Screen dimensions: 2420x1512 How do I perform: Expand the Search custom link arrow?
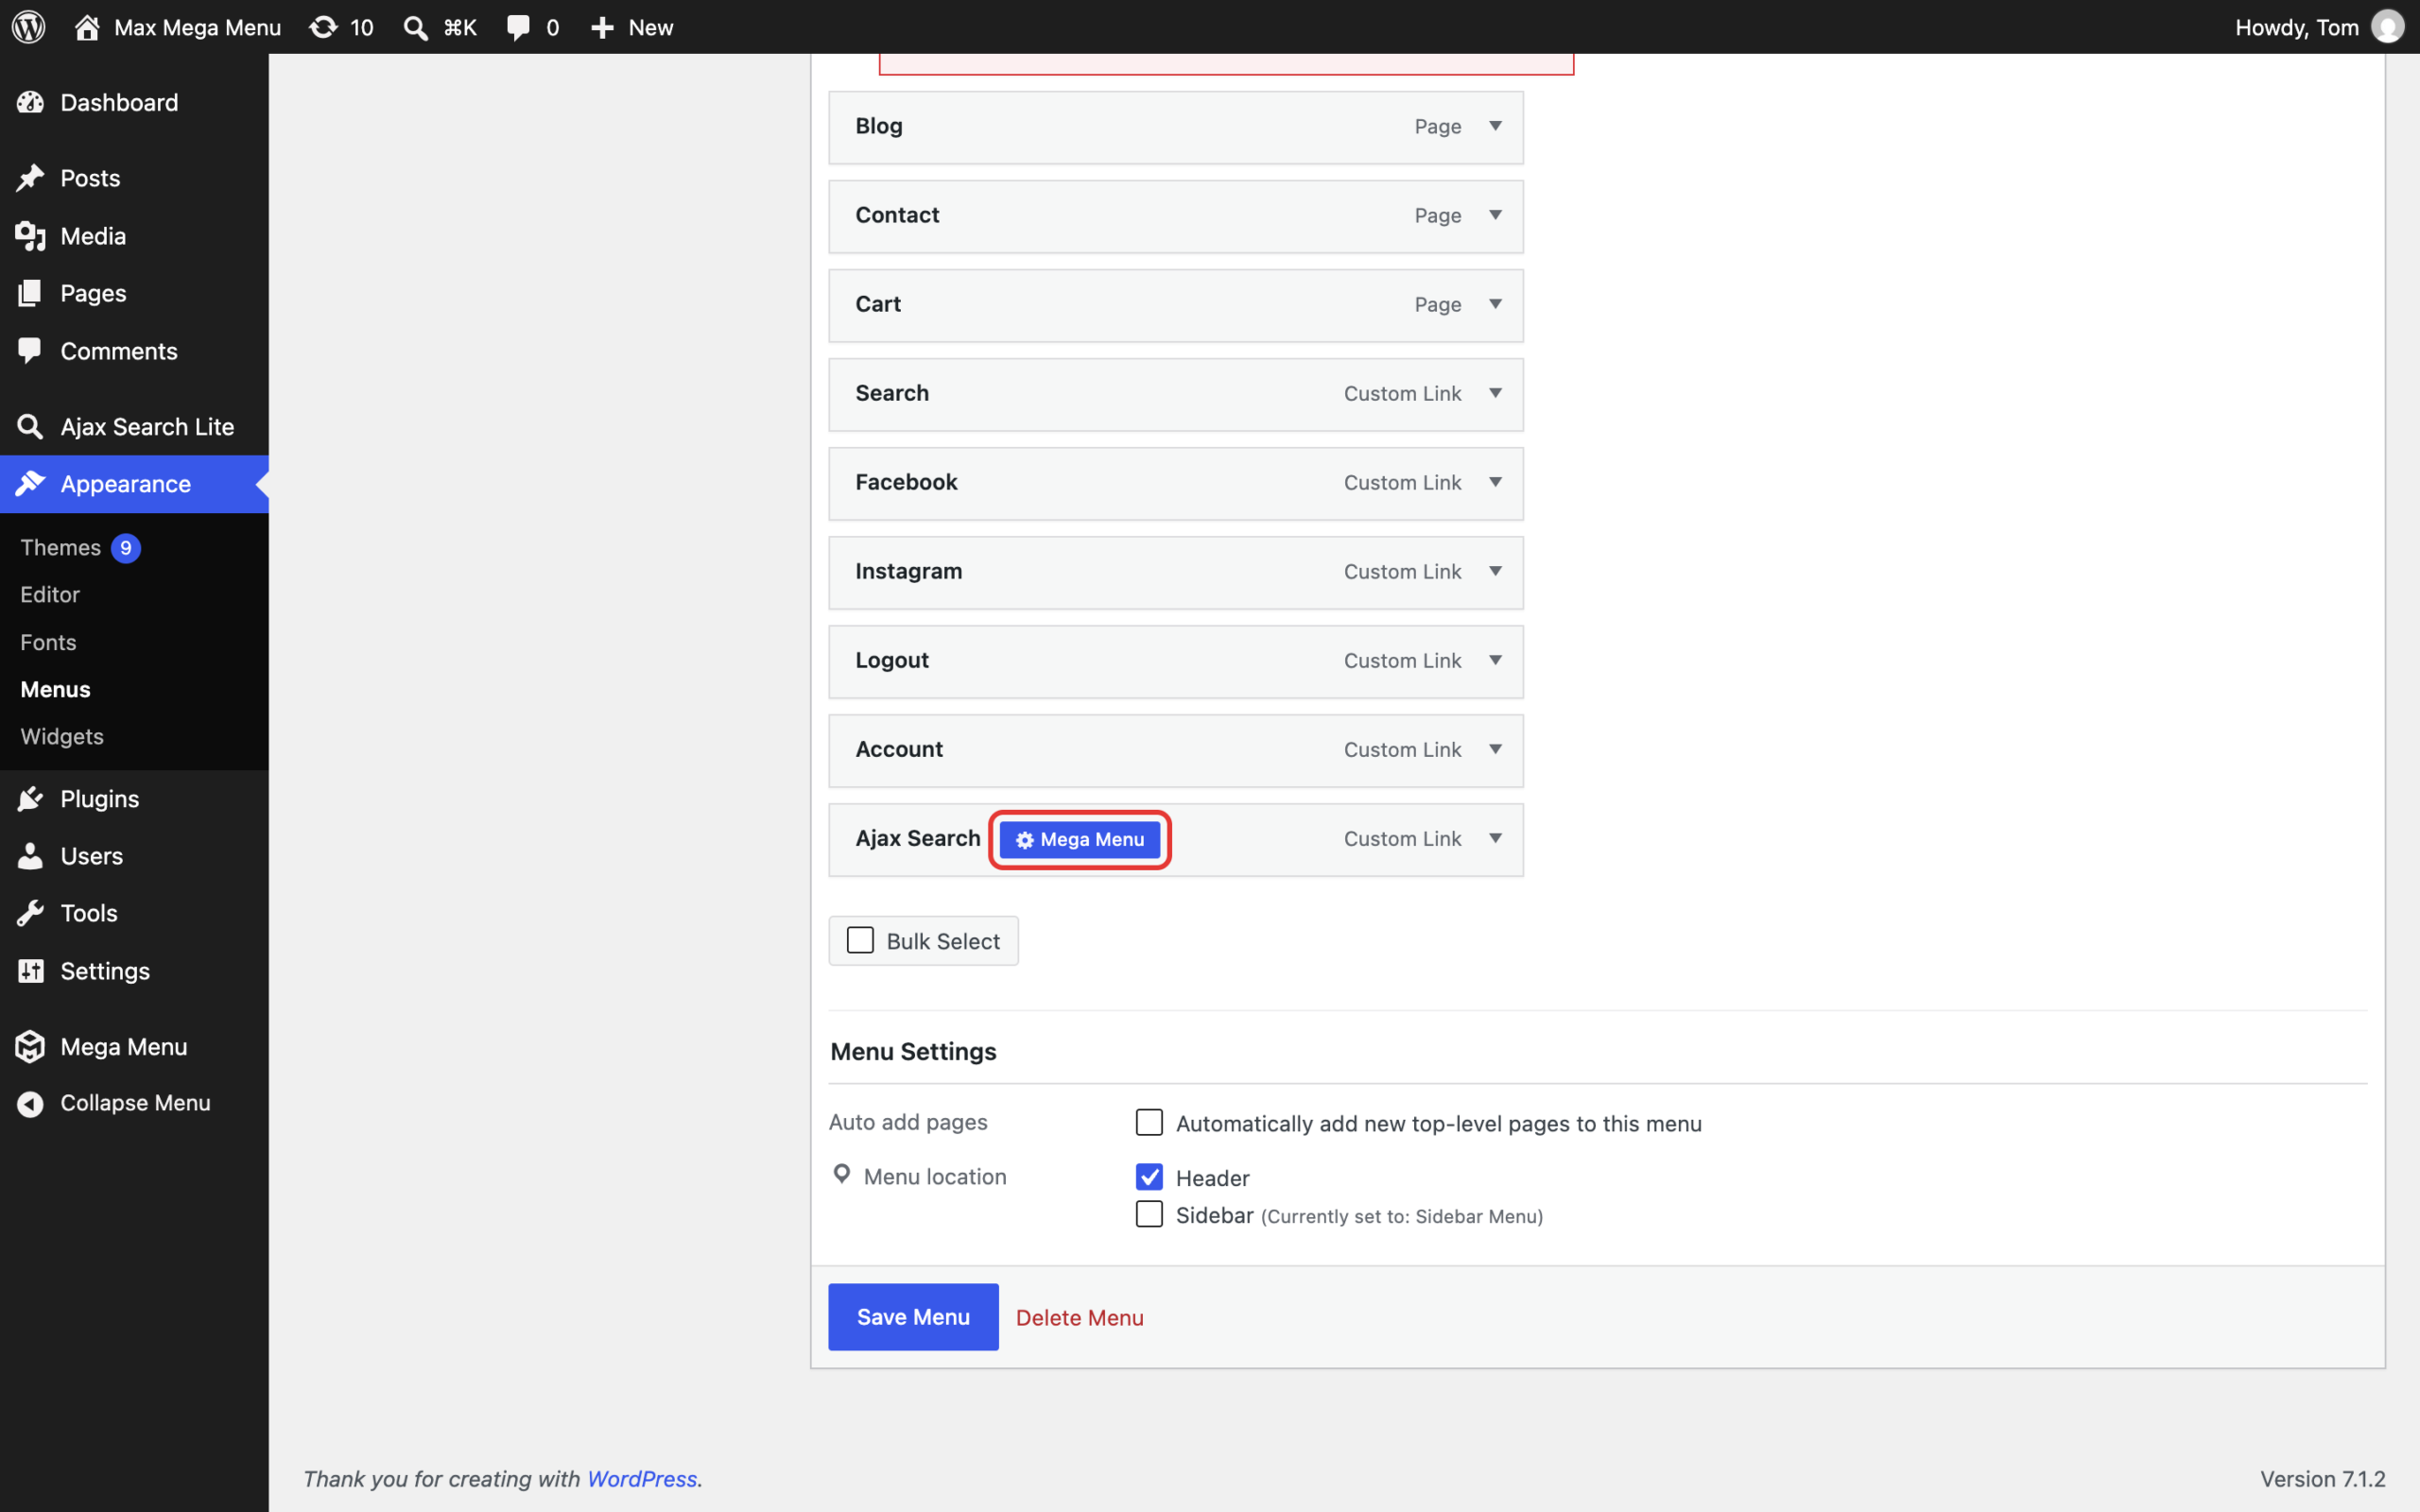tap(1495, 393)
